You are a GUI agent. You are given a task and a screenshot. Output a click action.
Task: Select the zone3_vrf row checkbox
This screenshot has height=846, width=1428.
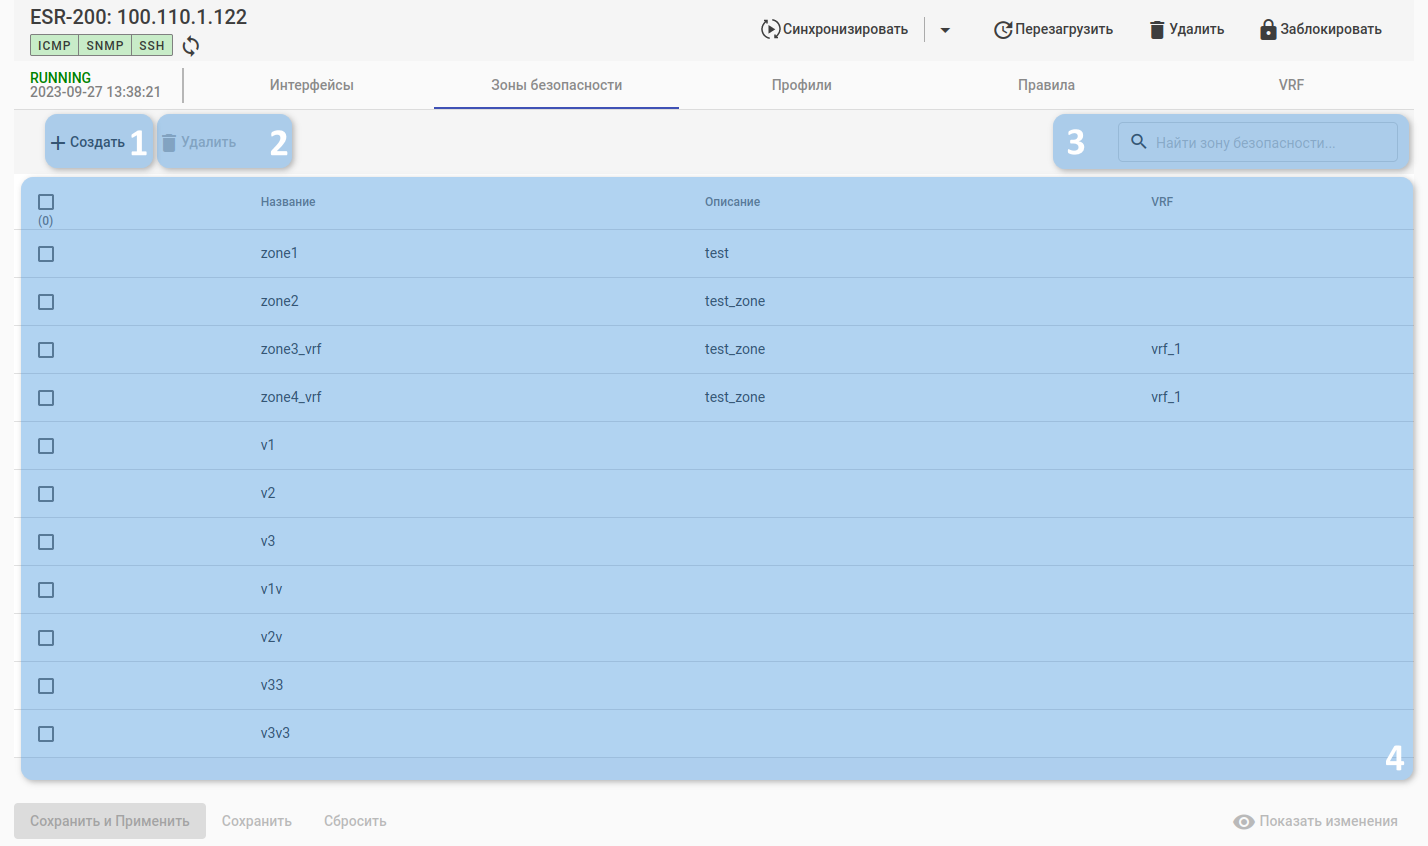click(46, 350)
